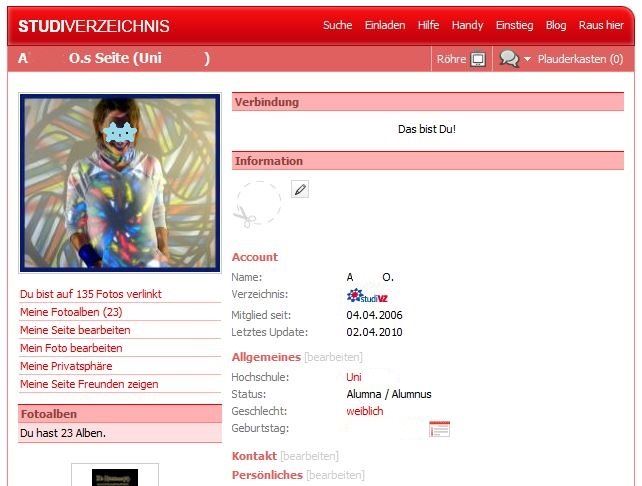Click the scissors placeholder image under Information
The height and width of the screenshot is (486, 642).
(257, 204)
